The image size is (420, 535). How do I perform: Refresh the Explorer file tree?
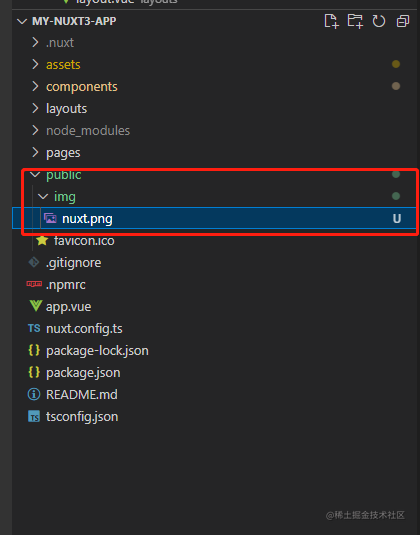coord(379,21)
